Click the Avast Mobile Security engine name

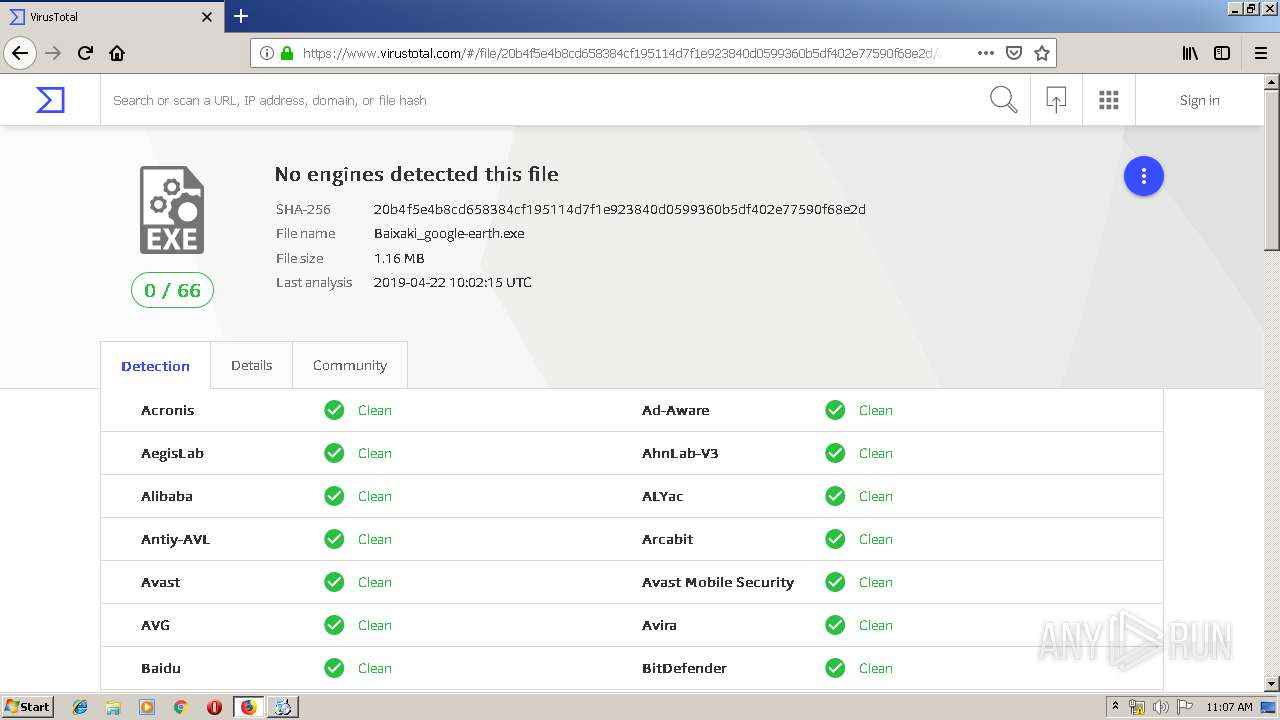[x=718, y=582]
